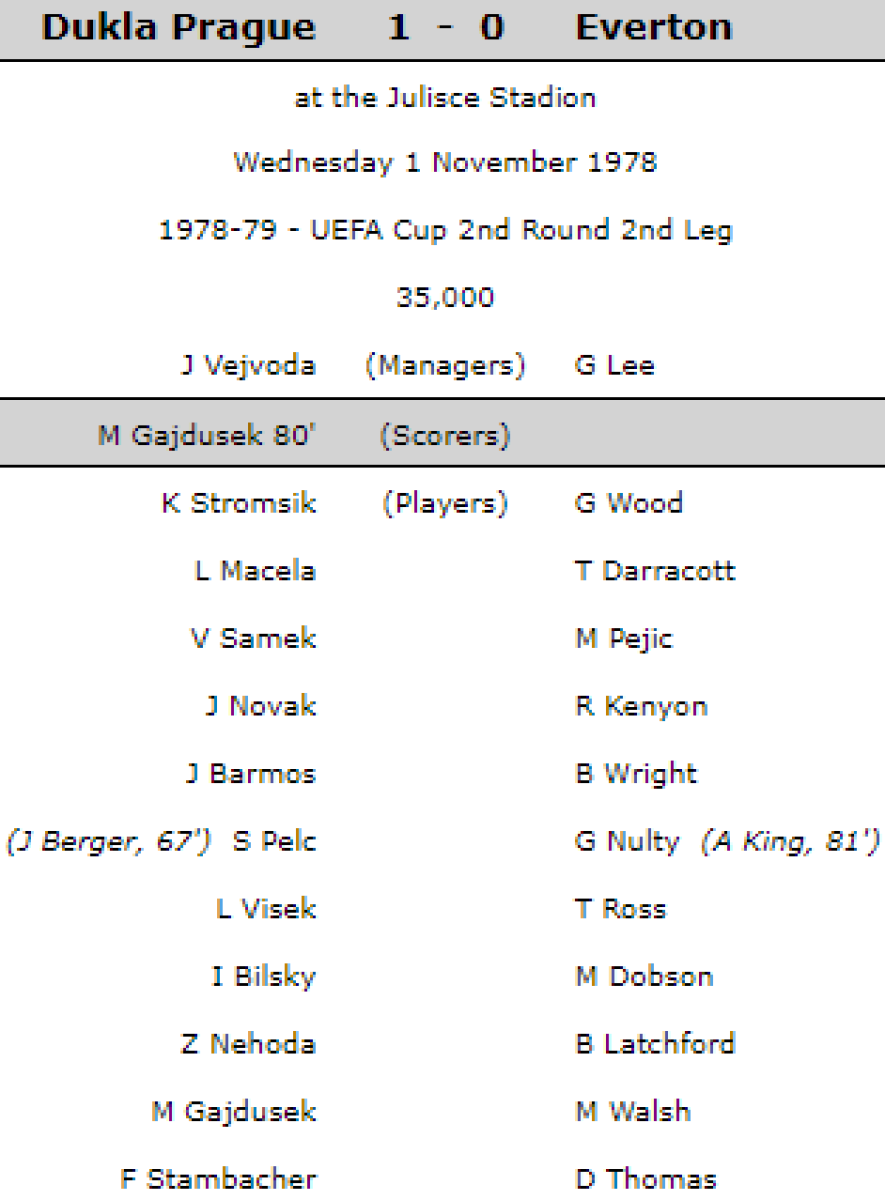885x1200 pixels.
Task: Click the Everton team name
Action: click(x=654, y=27)
